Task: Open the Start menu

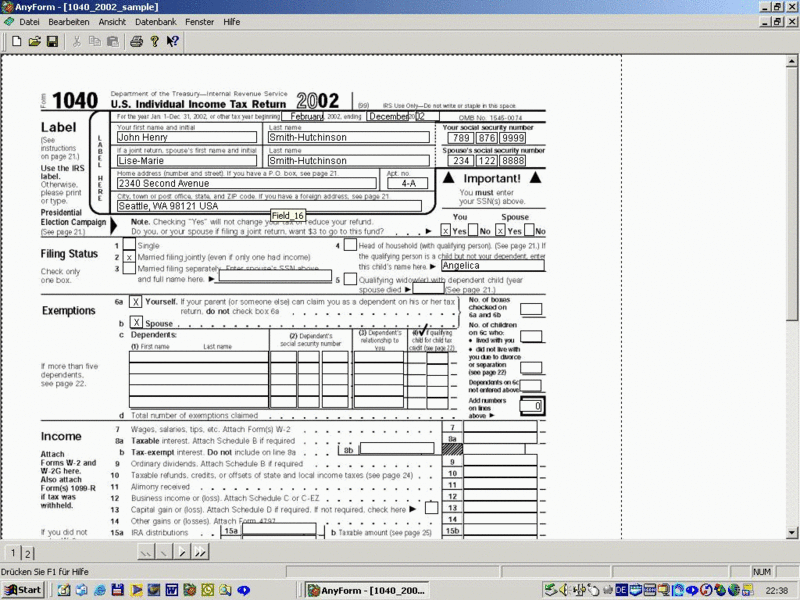Action: pyautogui.click(x=22, y=590)
